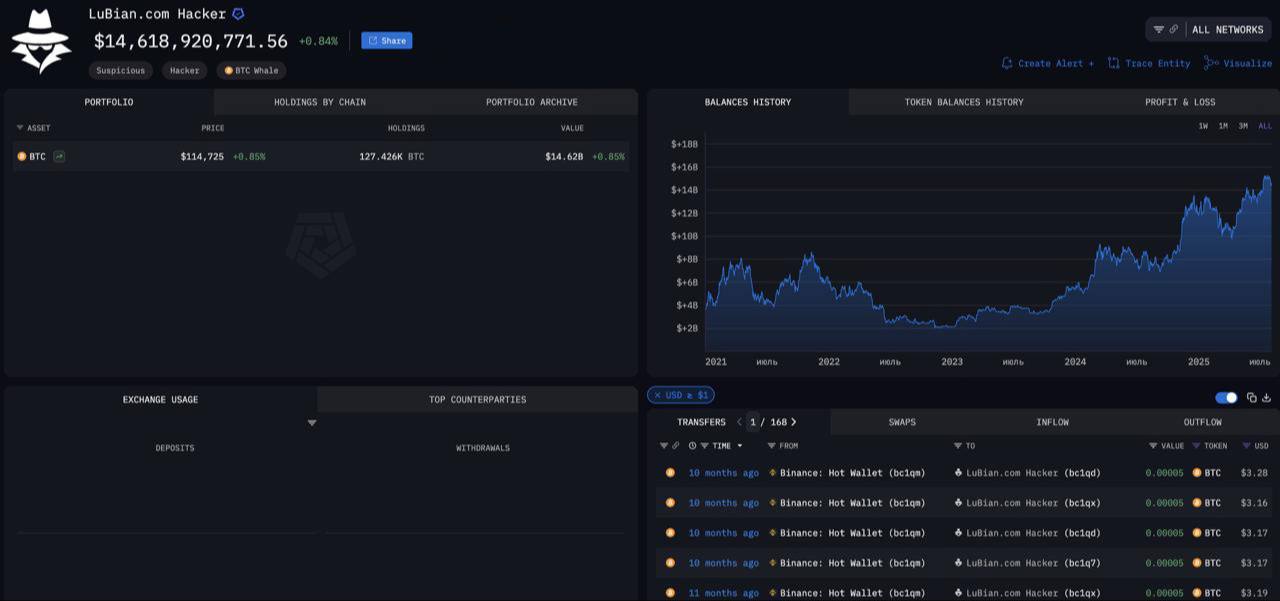The height and width of the screenshot is (601, 1280).
Task: Click the Create Alert bell icon
Action: coord(1007,63)
